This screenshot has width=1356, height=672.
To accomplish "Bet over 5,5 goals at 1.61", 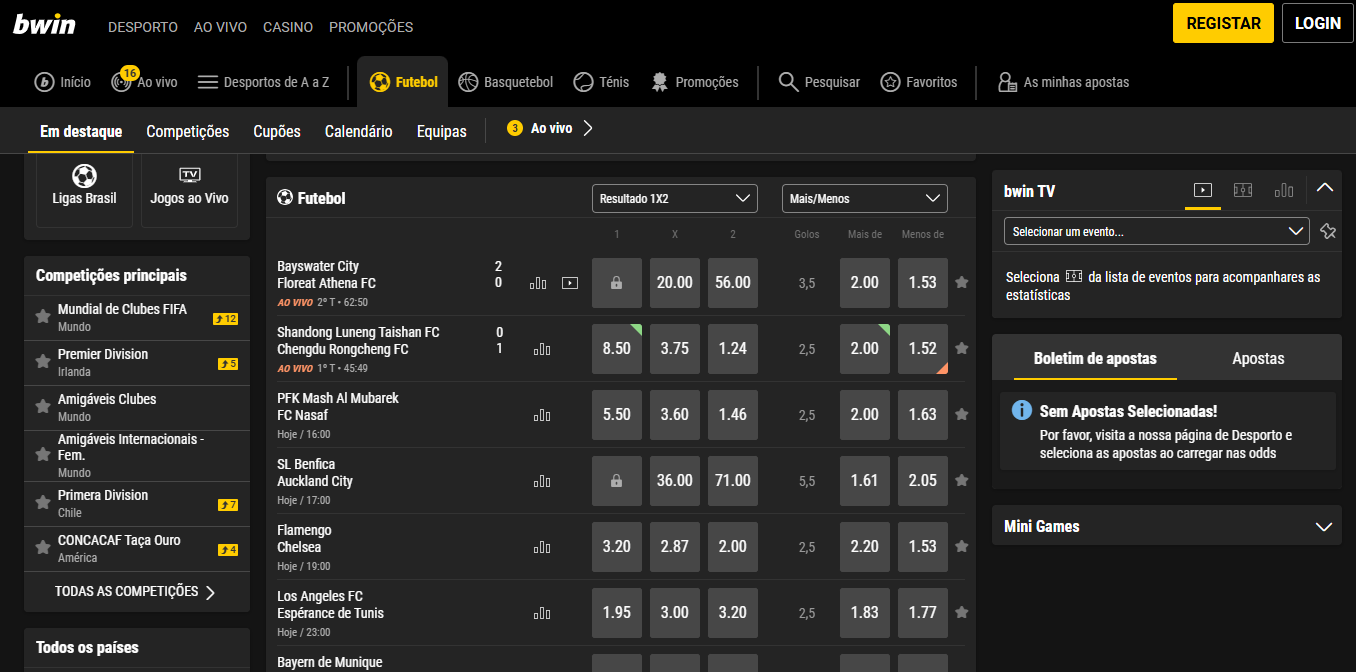I will point(865,481).
